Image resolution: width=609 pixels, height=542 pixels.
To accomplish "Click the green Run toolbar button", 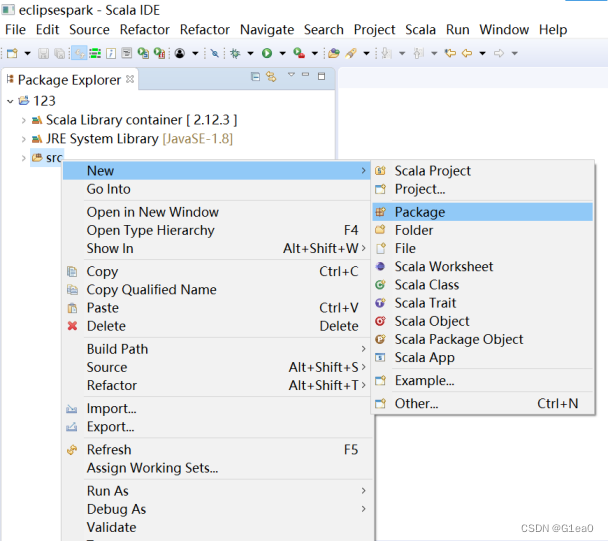I will click(x=267, y=53).
